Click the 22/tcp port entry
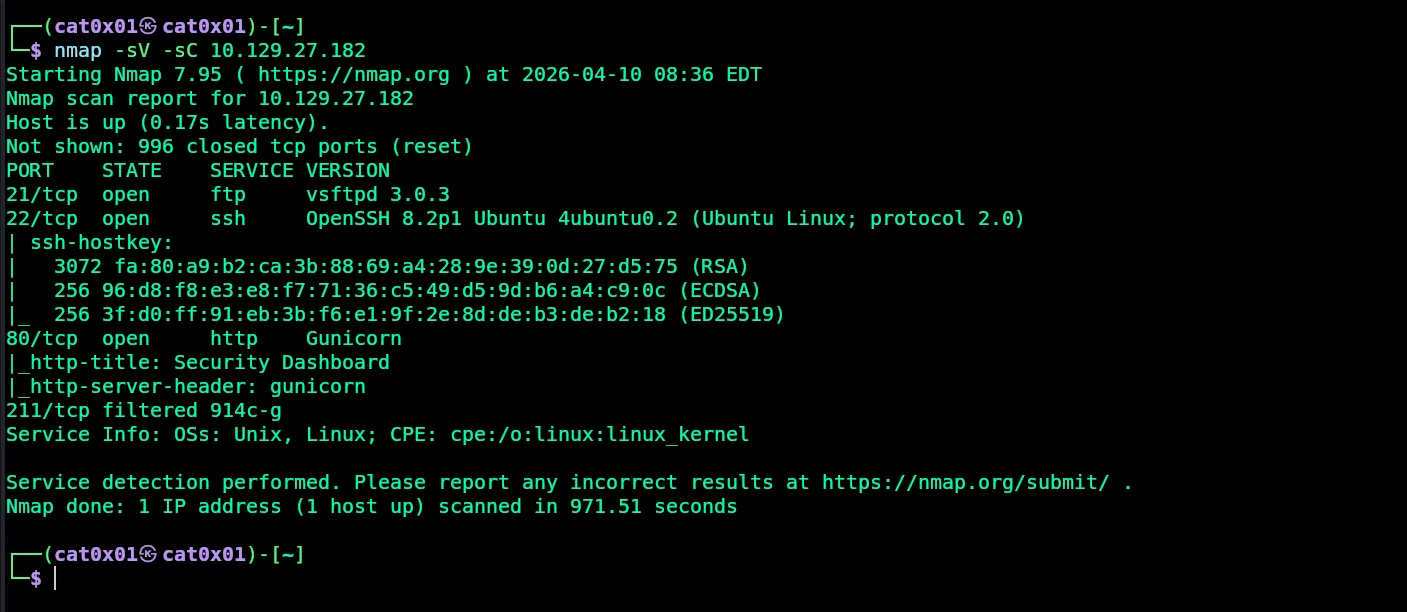This screenshot has height=612, width=1407. (41, 218)
